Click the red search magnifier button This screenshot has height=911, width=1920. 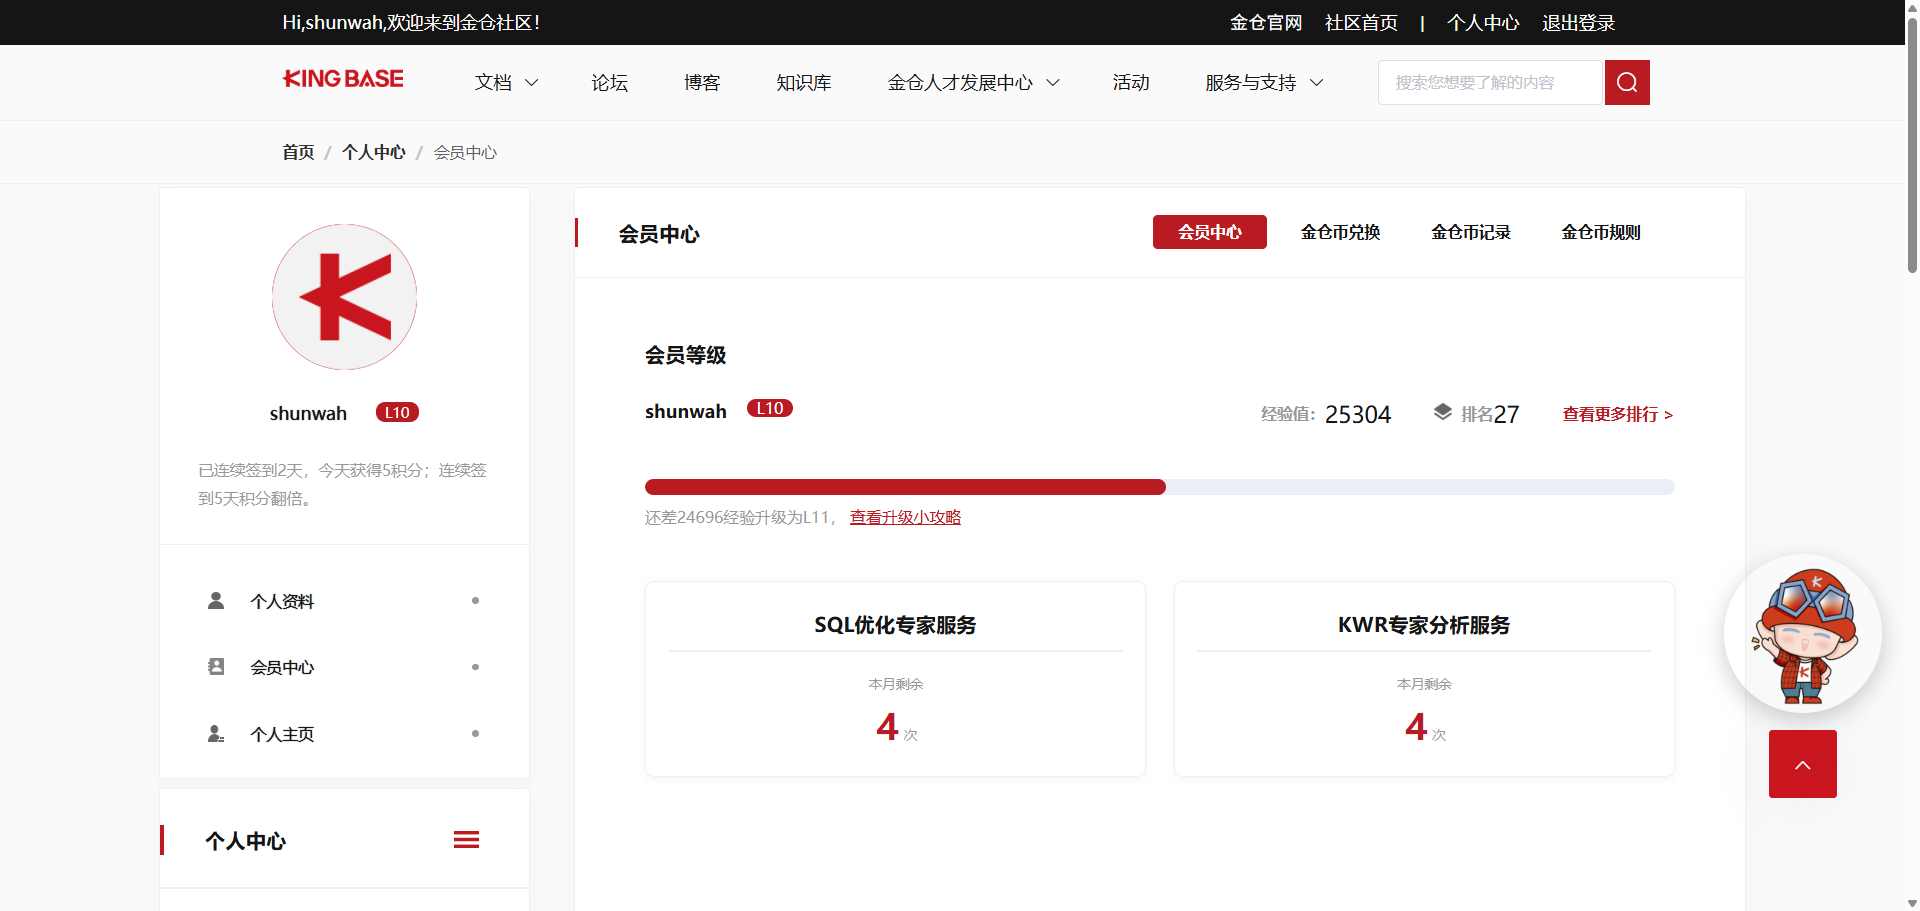click(x=1627, y=82)
